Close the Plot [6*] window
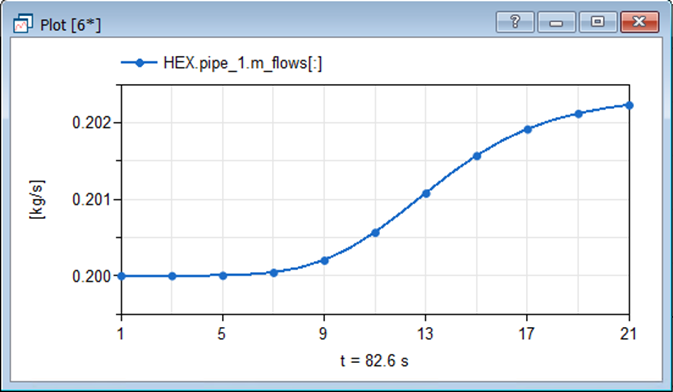Image resolution: width=673 pixels, height=392 pixels. 640,21
